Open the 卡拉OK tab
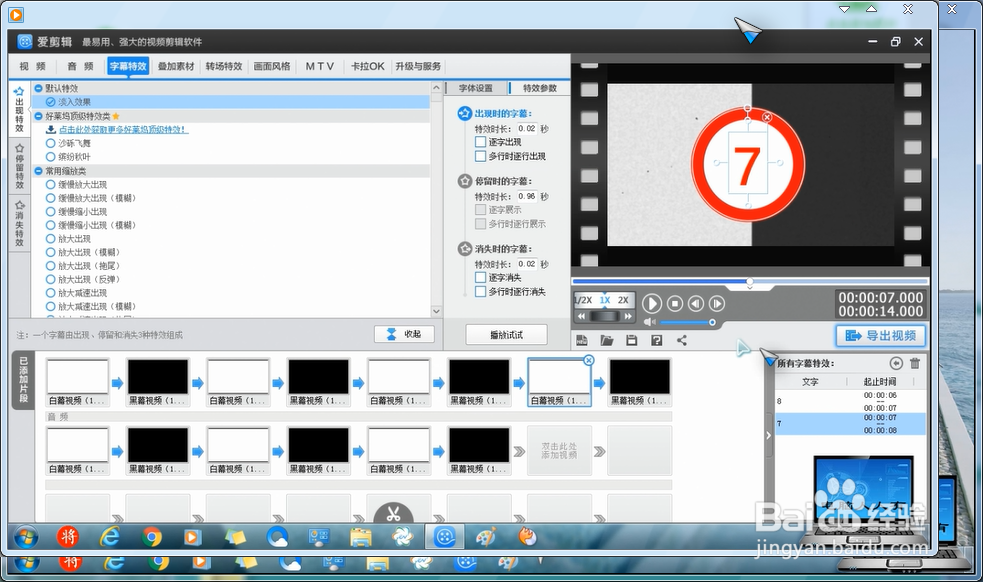Image resolution: width=983 pixels, height=582 pixels. click(x=367, y=66)
